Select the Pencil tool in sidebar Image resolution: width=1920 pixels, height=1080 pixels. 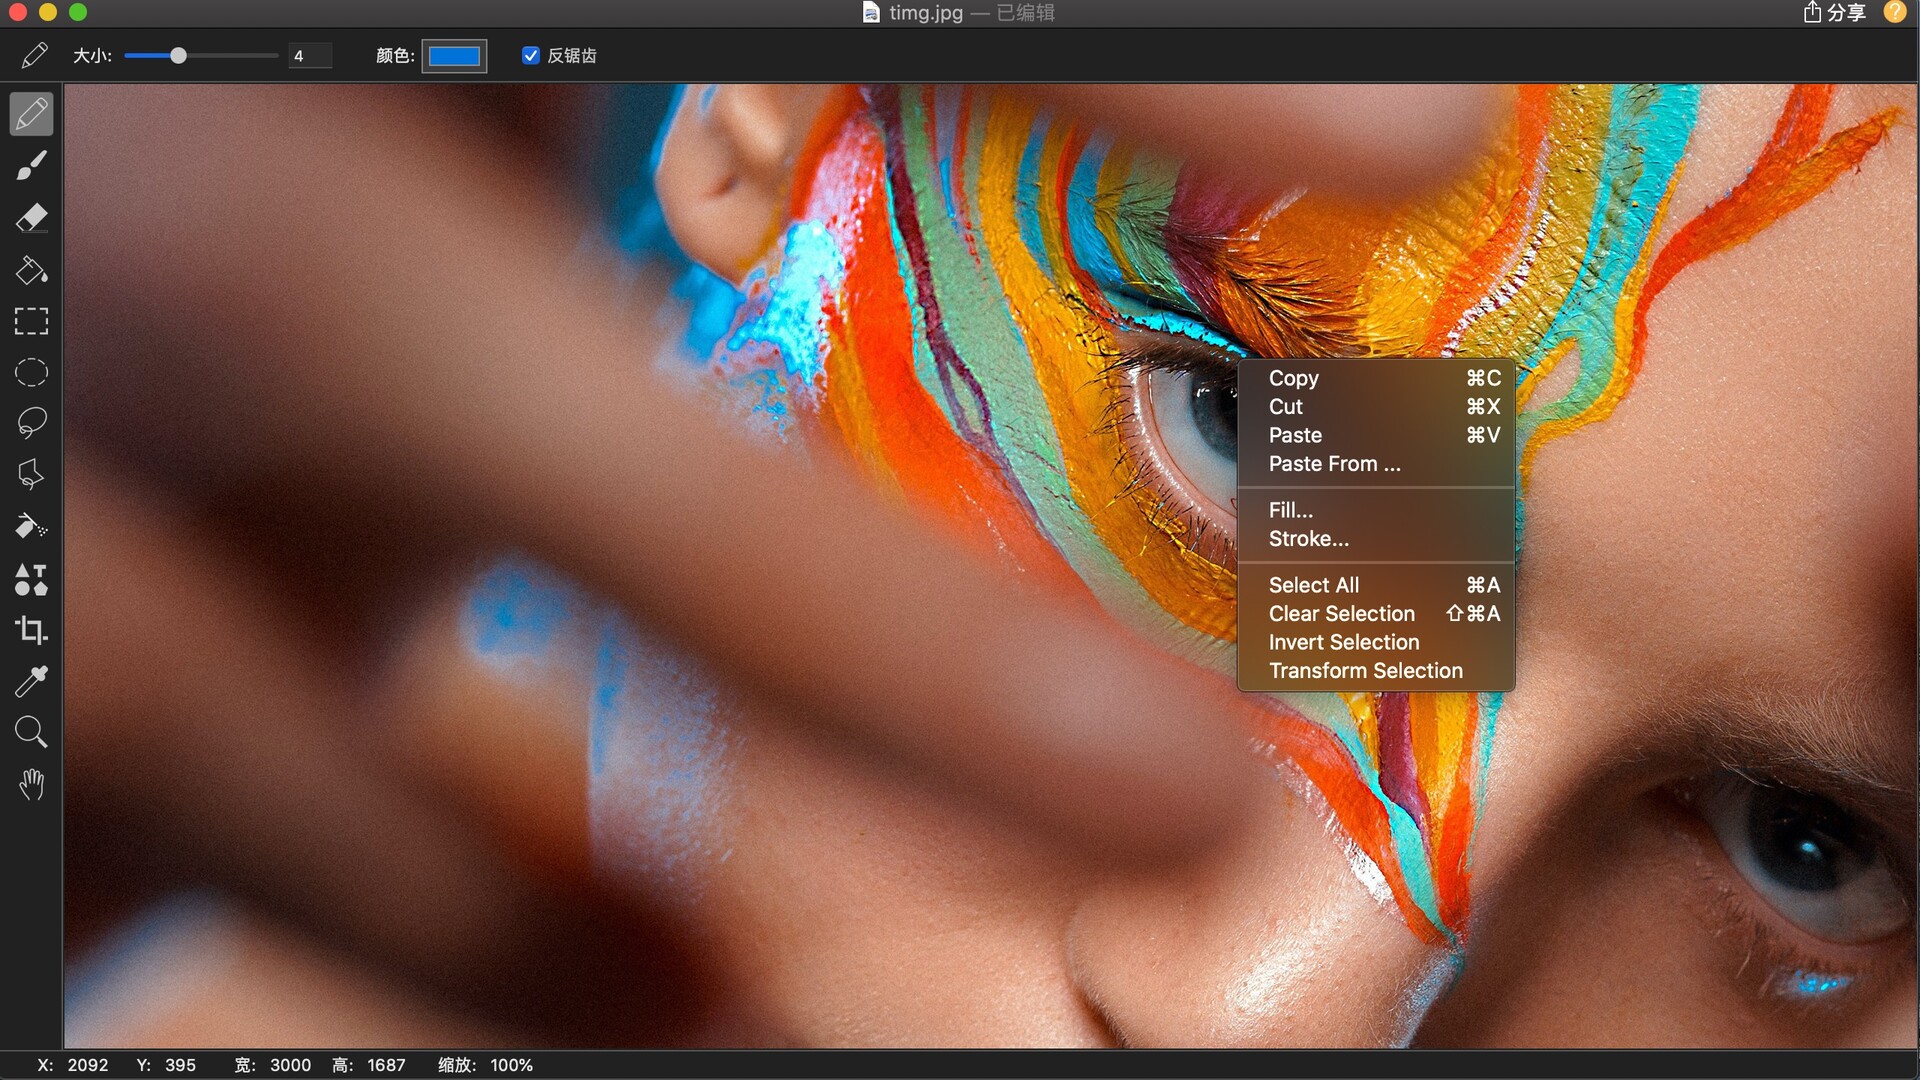pos(31,114)
